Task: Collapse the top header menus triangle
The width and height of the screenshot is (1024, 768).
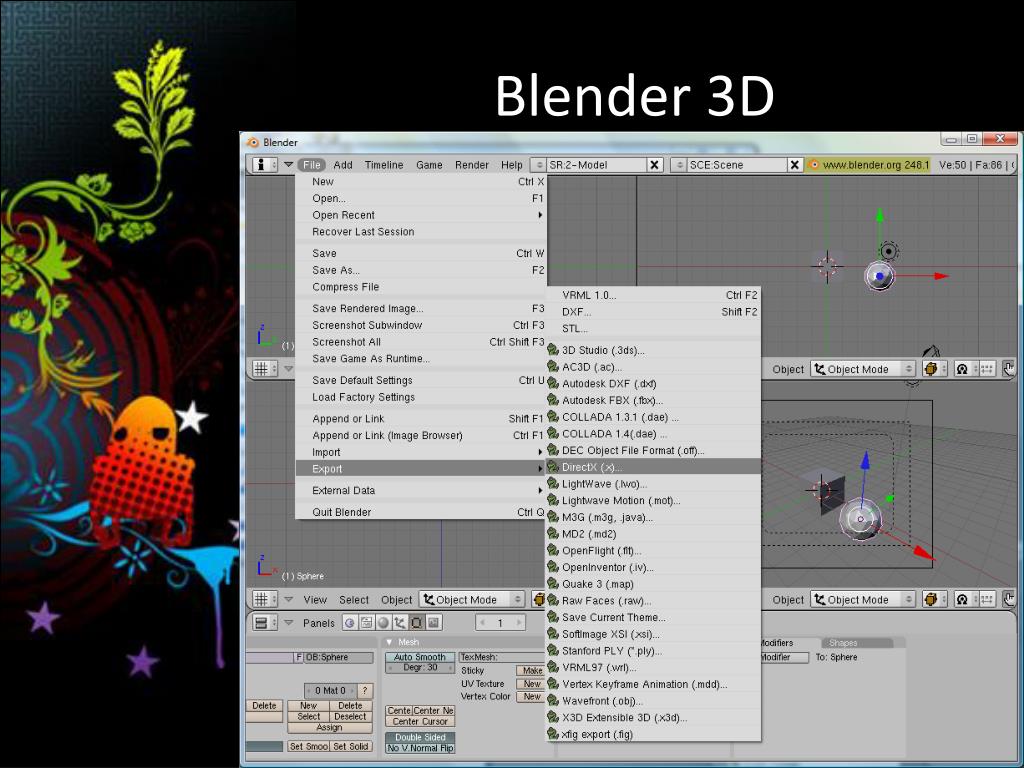Action: tap(288, 165)
